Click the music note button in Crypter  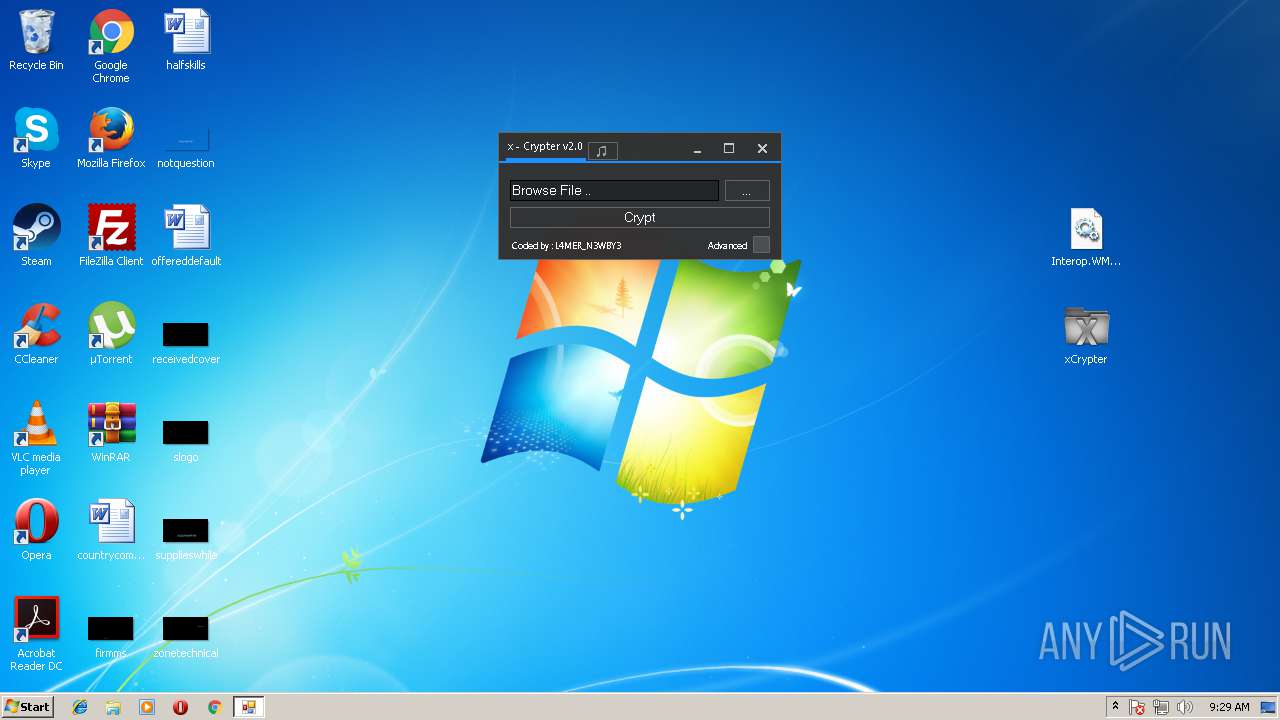602,151
